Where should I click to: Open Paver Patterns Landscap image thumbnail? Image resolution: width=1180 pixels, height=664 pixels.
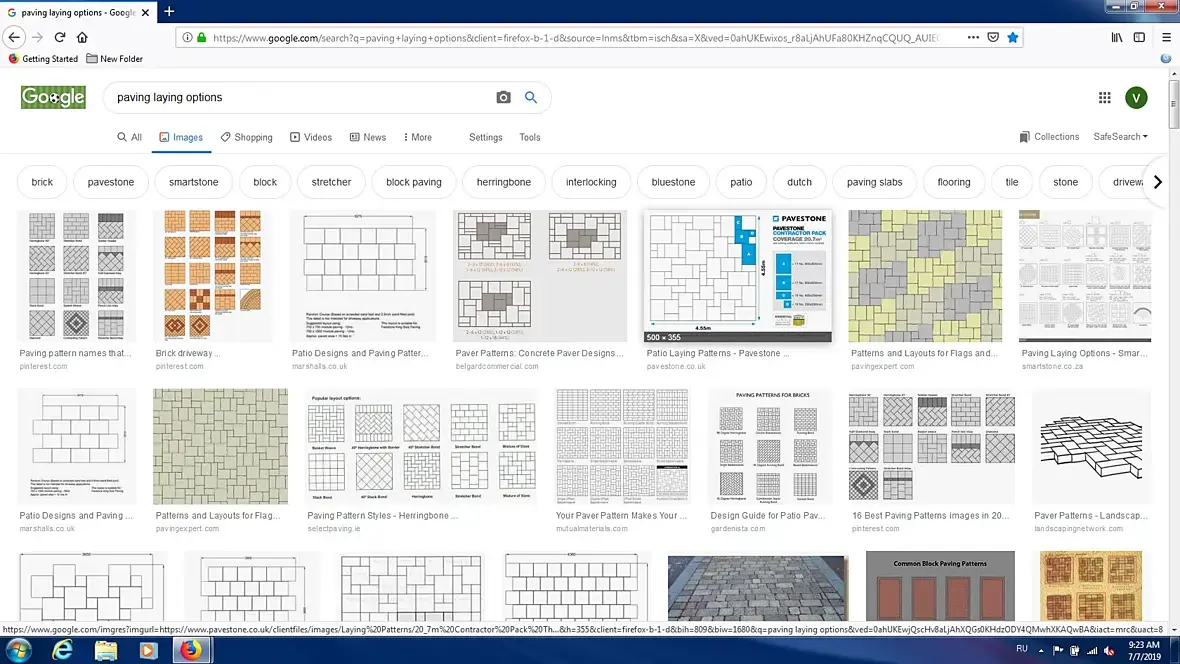[1091, 446]
